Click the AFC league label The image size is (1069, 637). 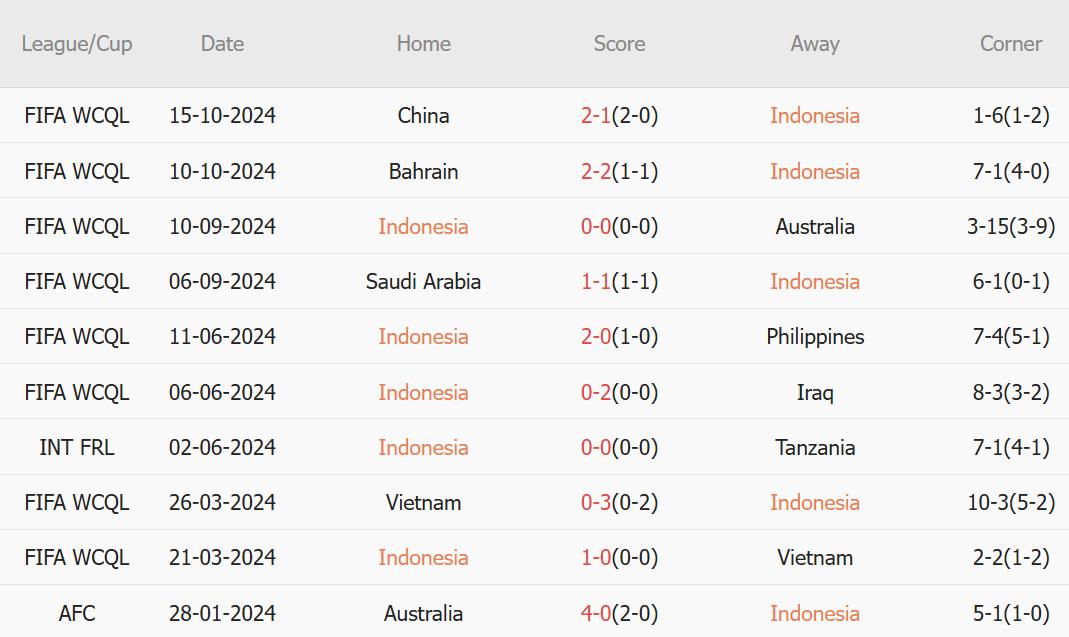[77, 613]
